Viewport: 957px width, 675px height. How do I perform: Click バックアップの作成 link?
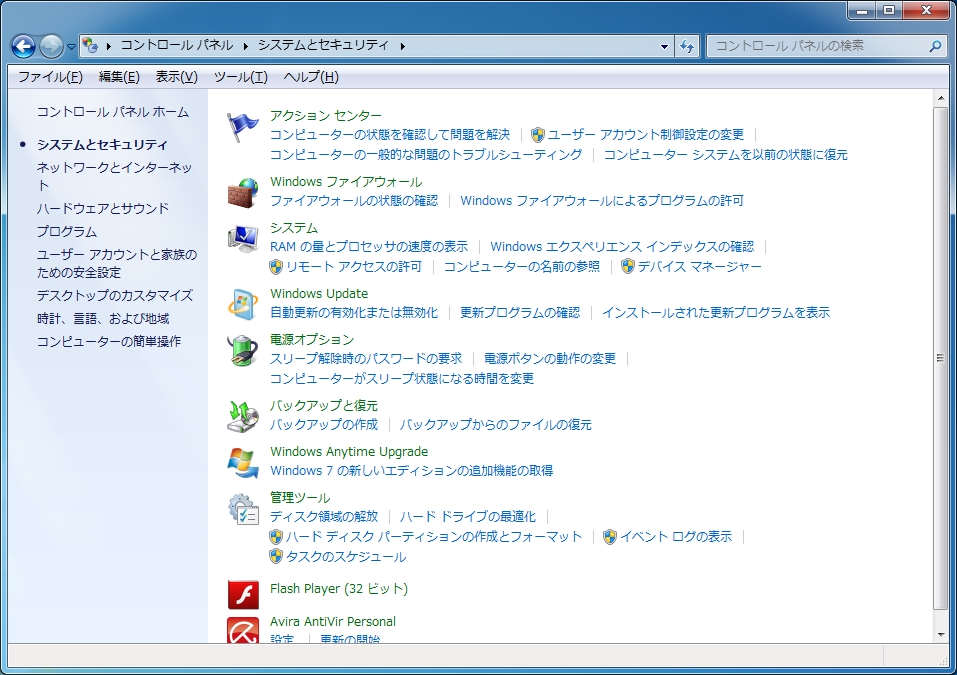(x=324, y=424)
